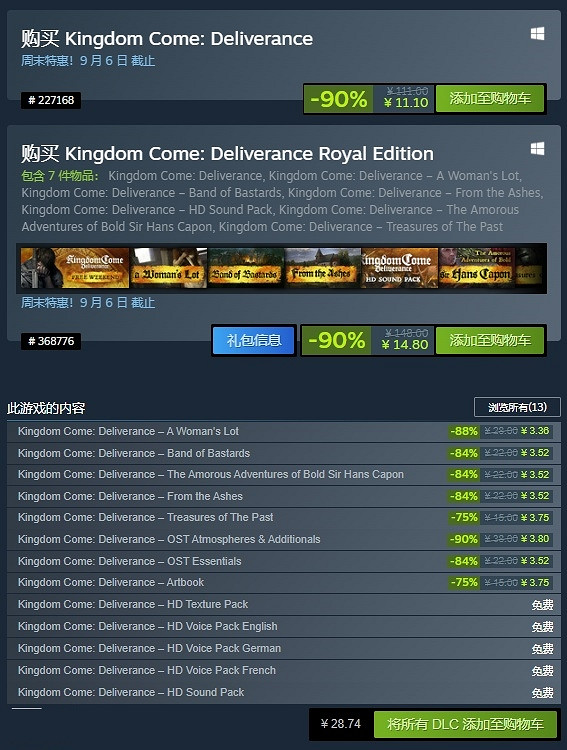Image resolution: width=567 pixels, height=750 pixels.
Task: Open A Woman's Lot DLC row
Action: tap(284, 431)
